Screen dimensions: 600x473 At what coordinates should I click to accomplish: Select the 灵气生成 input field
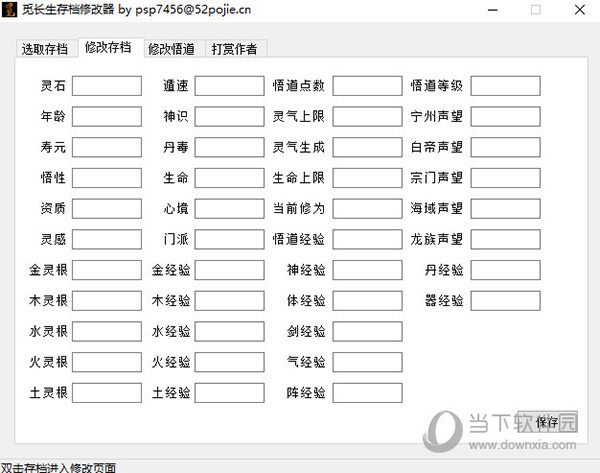tap(367, 147)
